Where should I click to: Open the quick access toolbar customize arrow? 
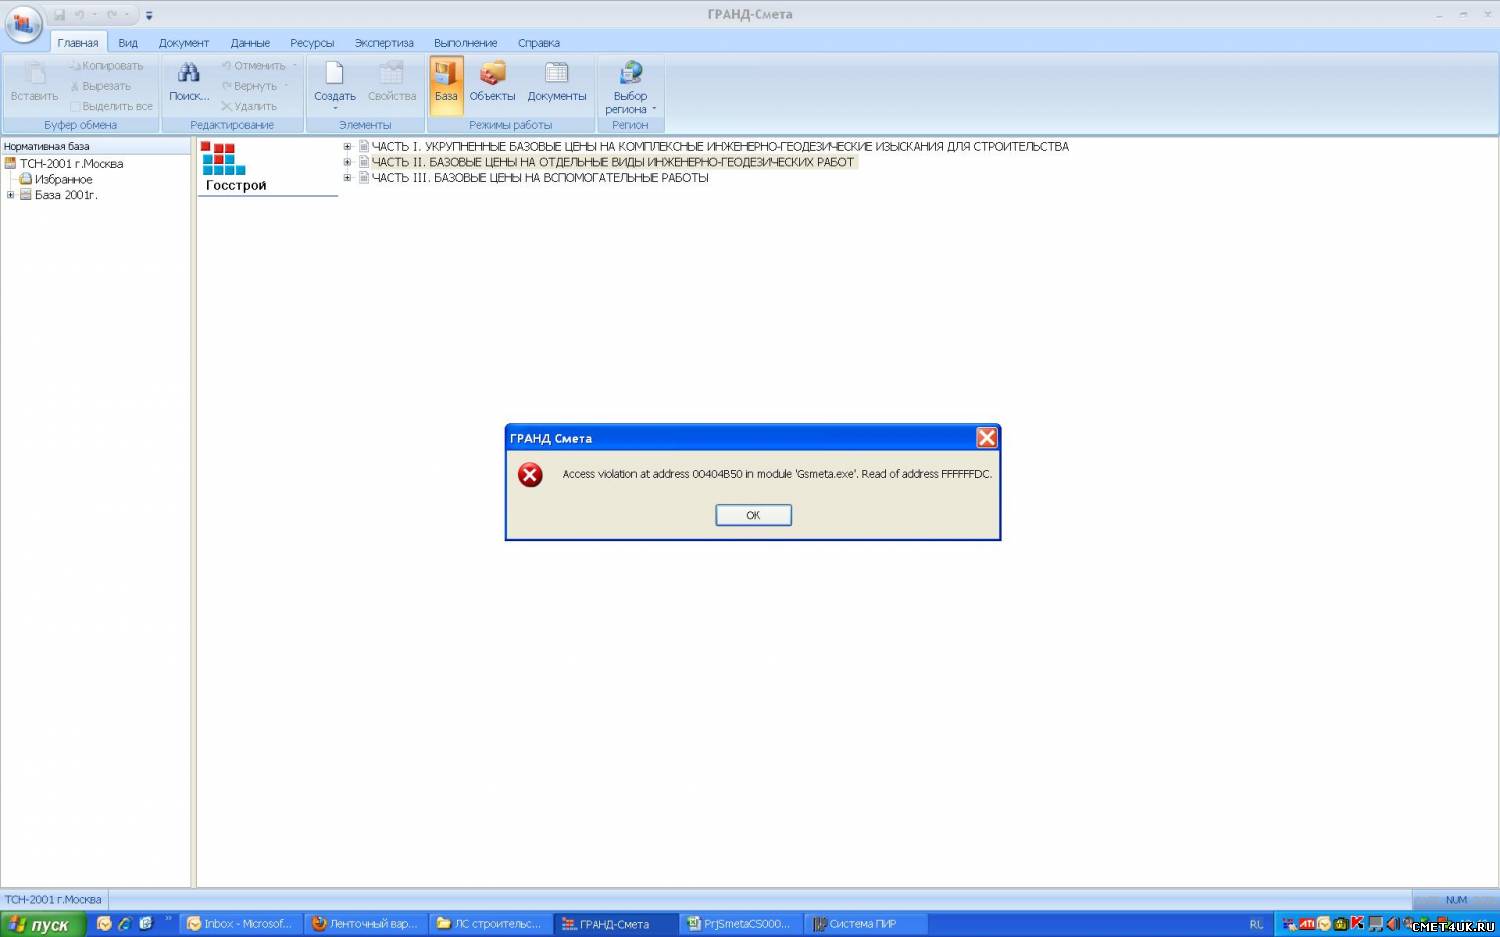point(149,16)
